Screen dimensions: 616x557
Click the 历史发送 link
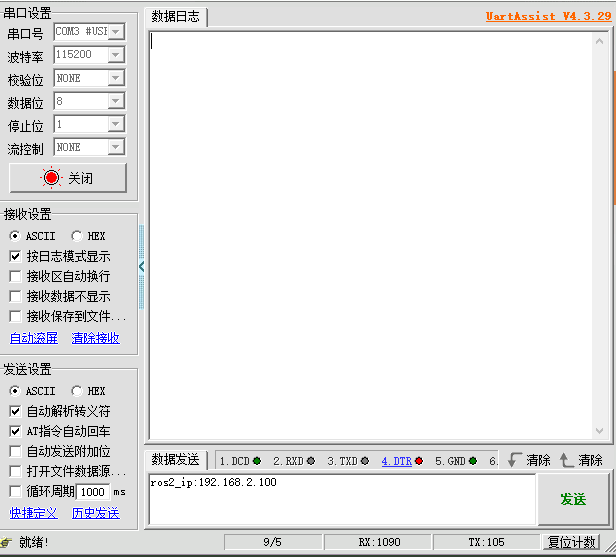(x=95, y=513)
